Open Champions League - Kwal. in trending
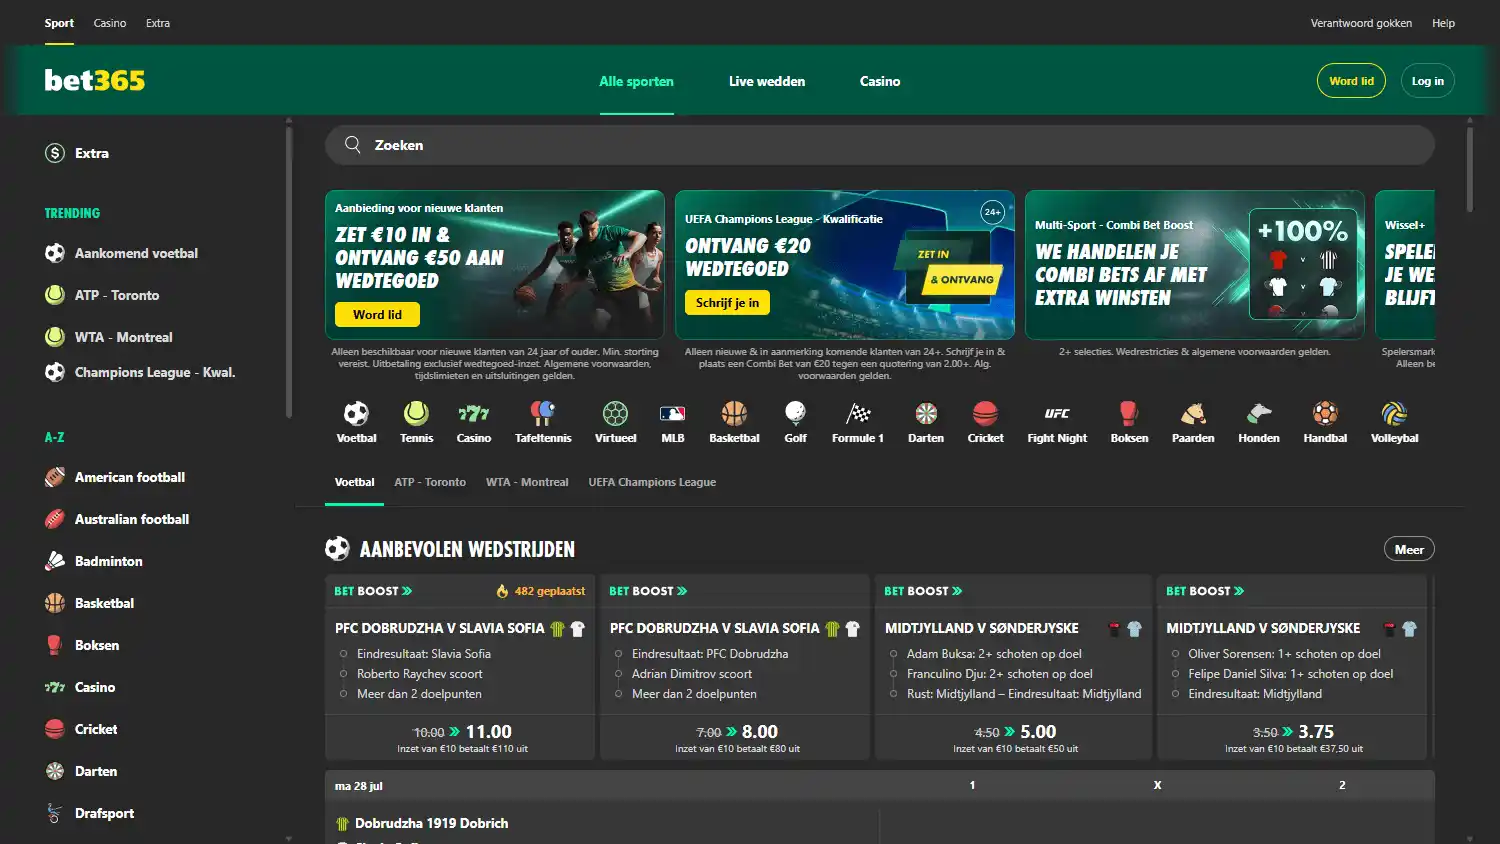 pyautogui.click(x=140, y=372)
